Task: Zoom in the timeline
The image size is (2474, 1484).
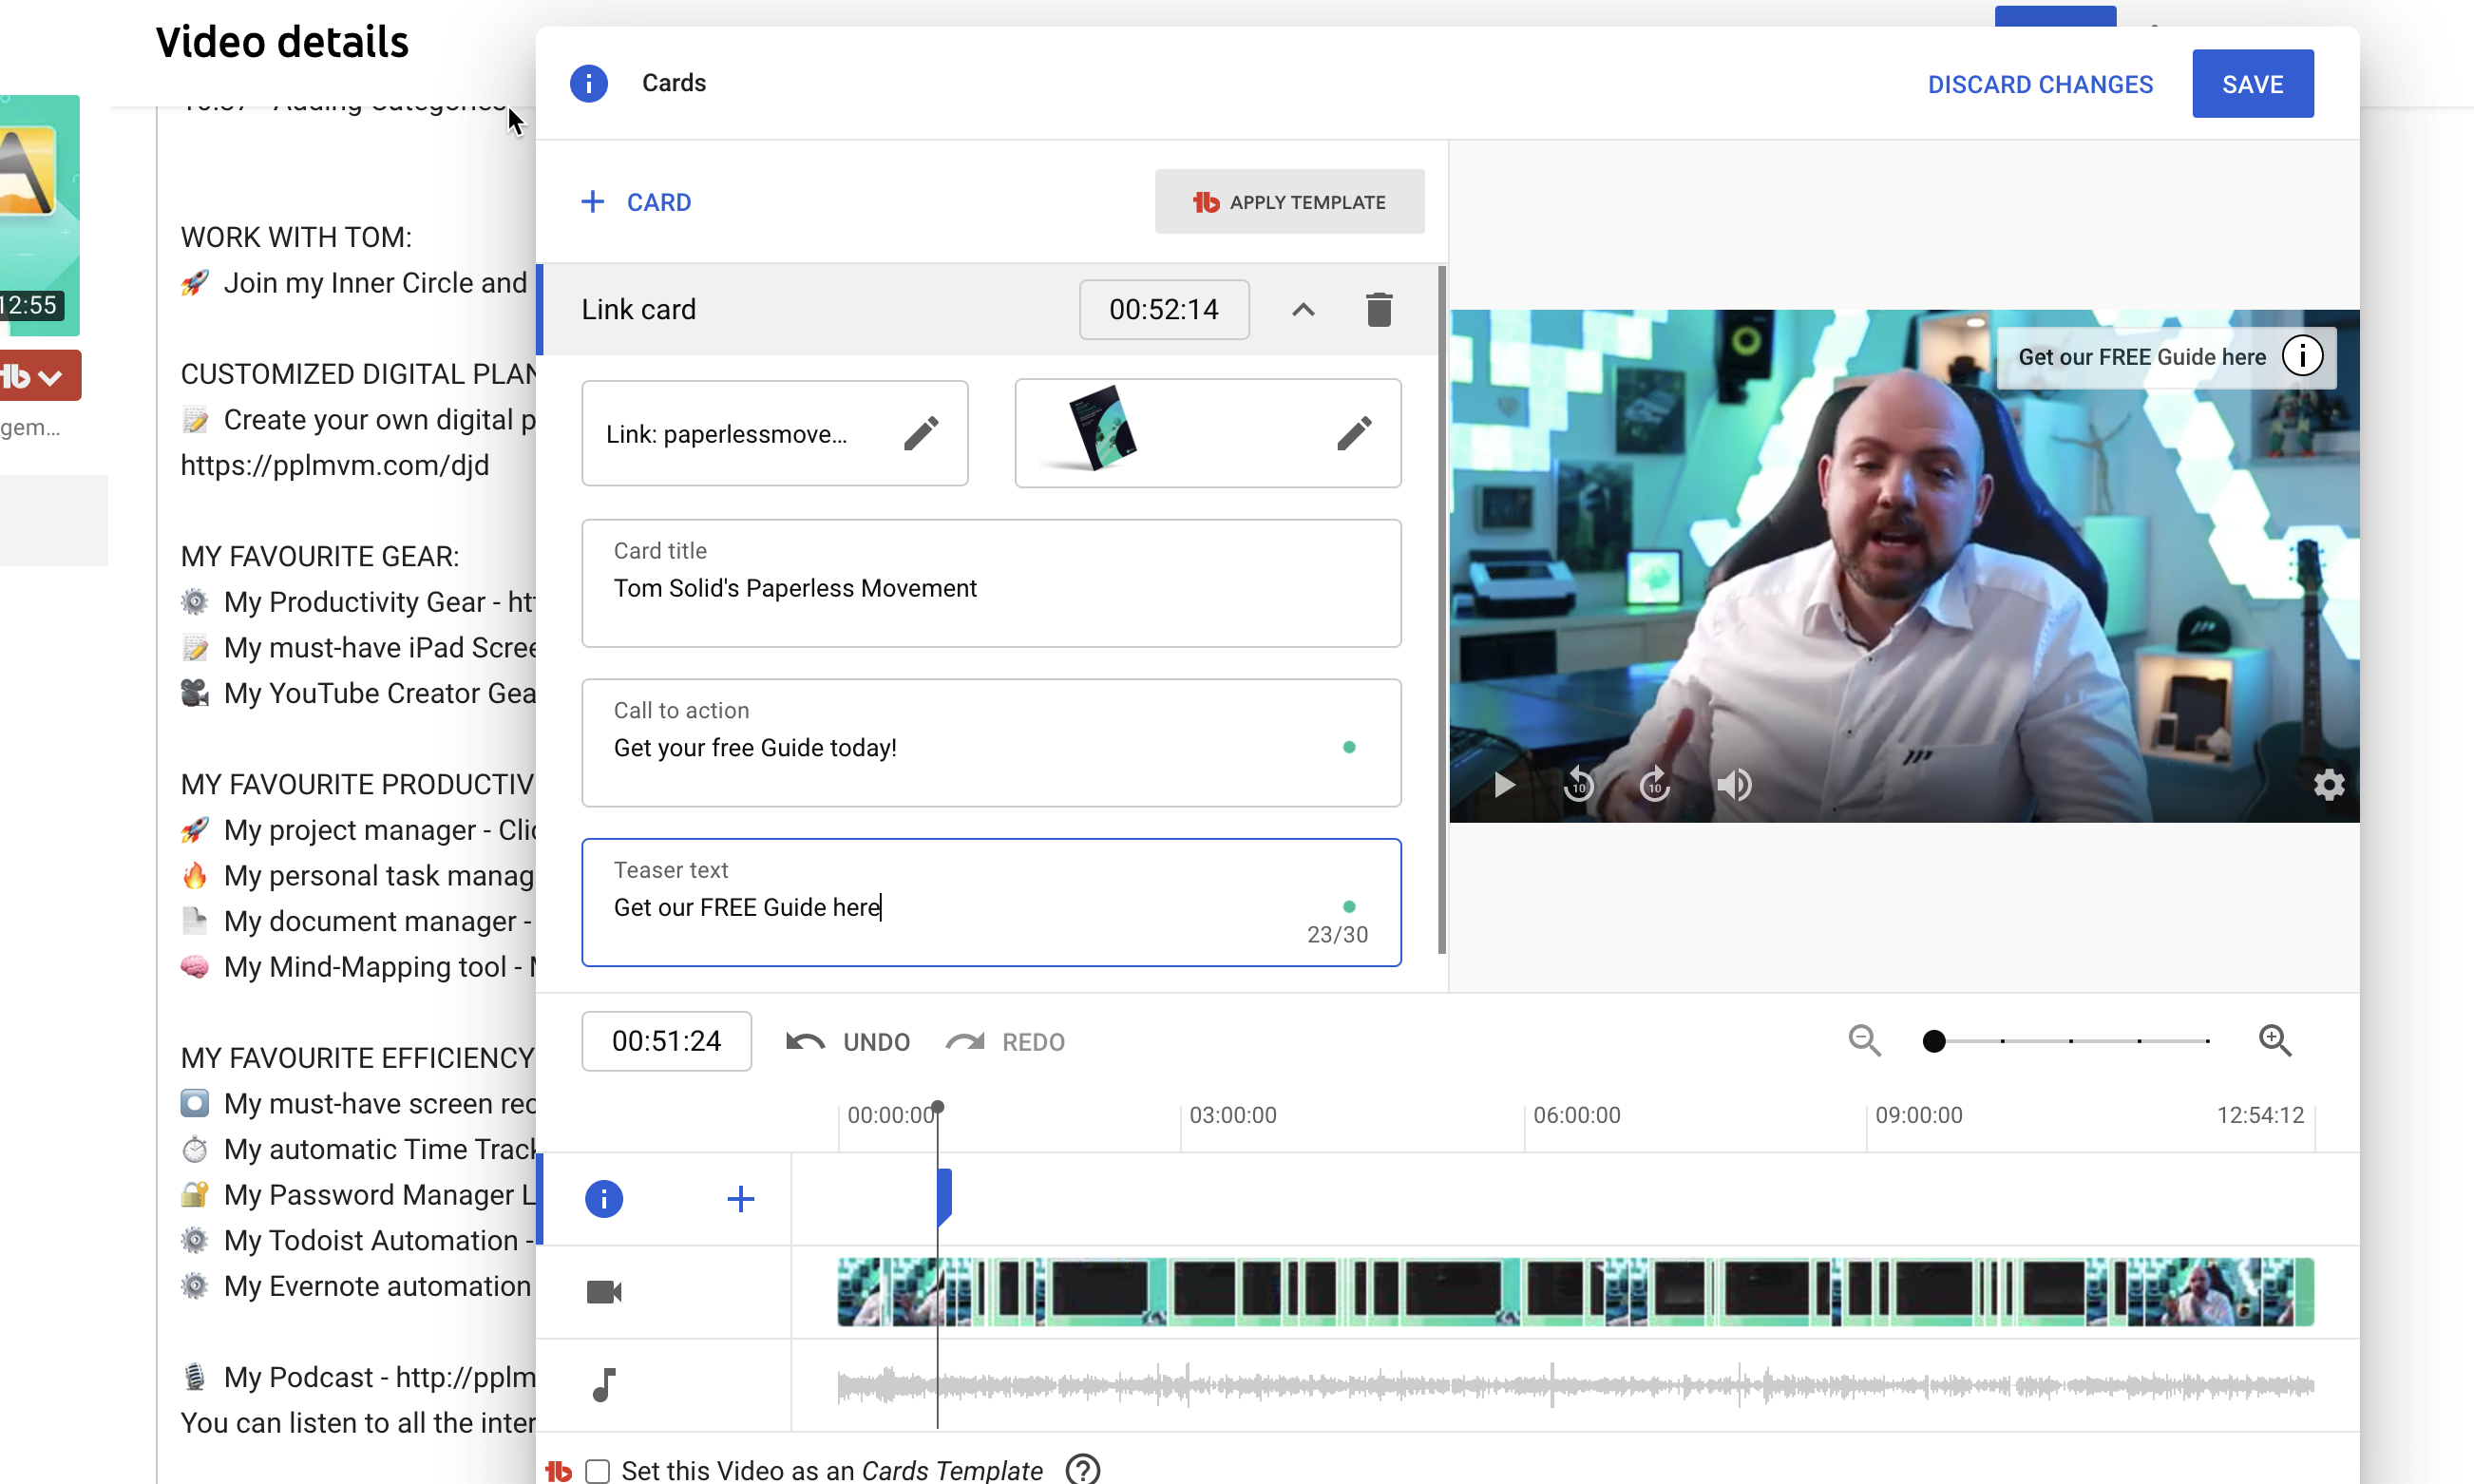Action: click(x=2274, y=1041)
